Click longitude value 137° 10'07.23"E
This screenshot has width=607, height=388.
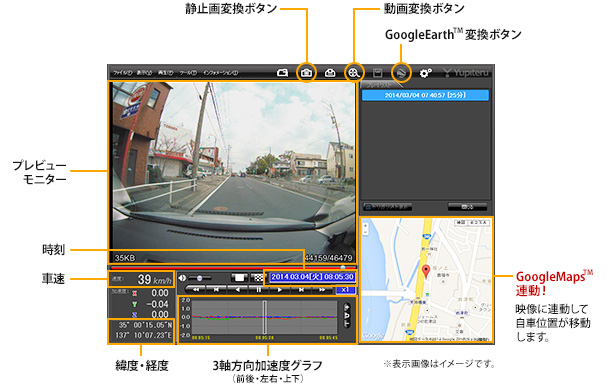coord(144,335)
